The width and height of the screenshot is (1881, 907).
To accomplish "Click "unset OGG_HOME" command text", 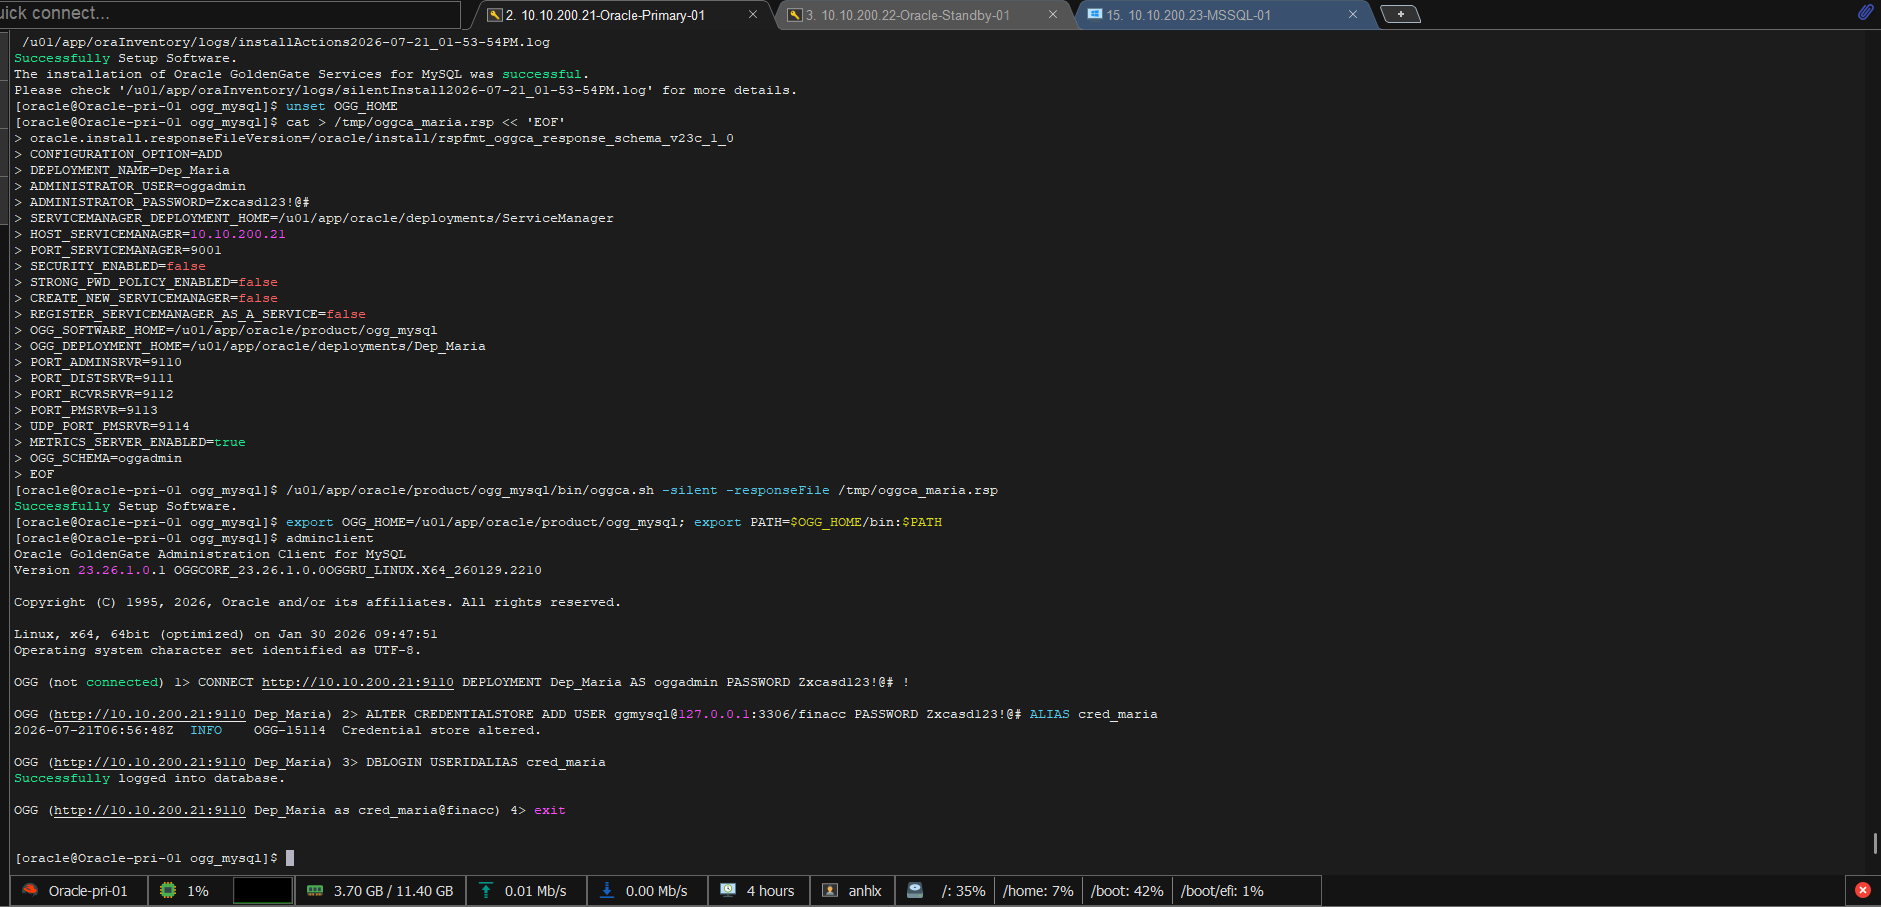I will (342, 106).
